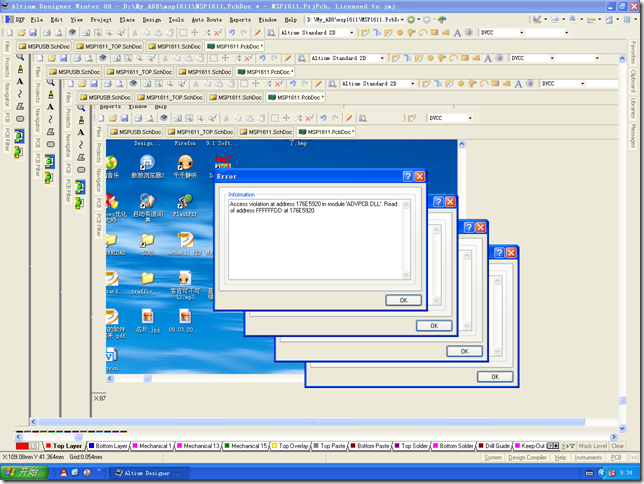Switch to the Bottom Layer tab
Viewport: 644px width, 484px height.
[x=108, y=446]
